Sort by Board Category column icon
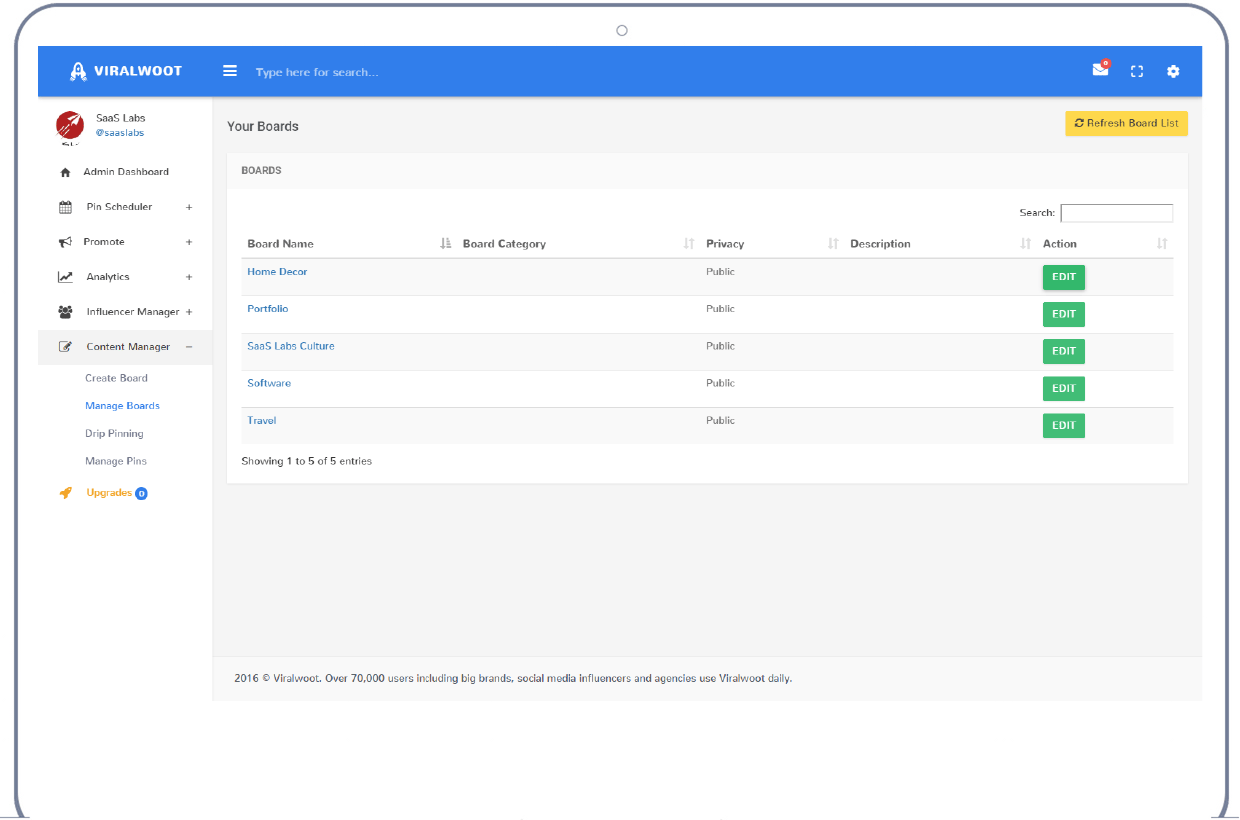 point(689,244)
